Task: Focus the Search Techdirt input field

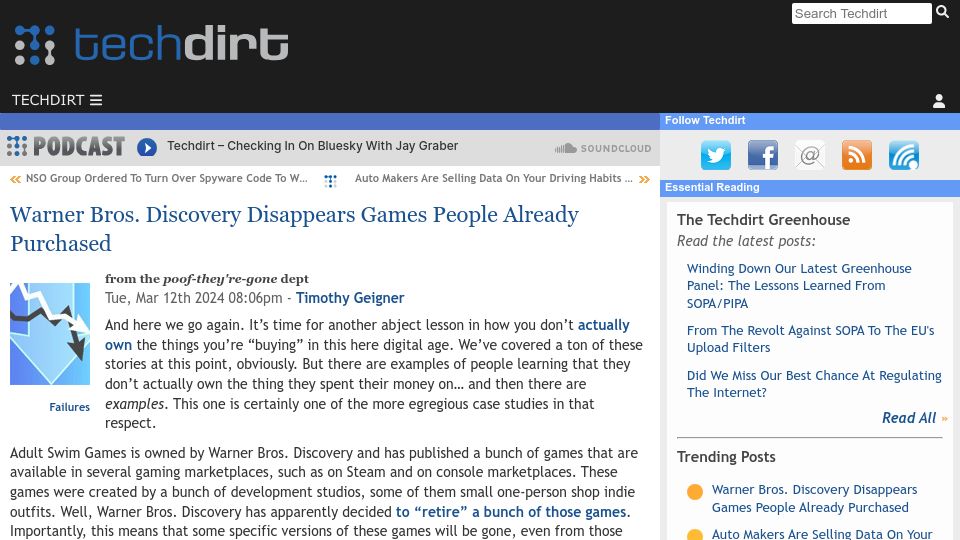Action: pyautogui.click(x=861, y=13)
